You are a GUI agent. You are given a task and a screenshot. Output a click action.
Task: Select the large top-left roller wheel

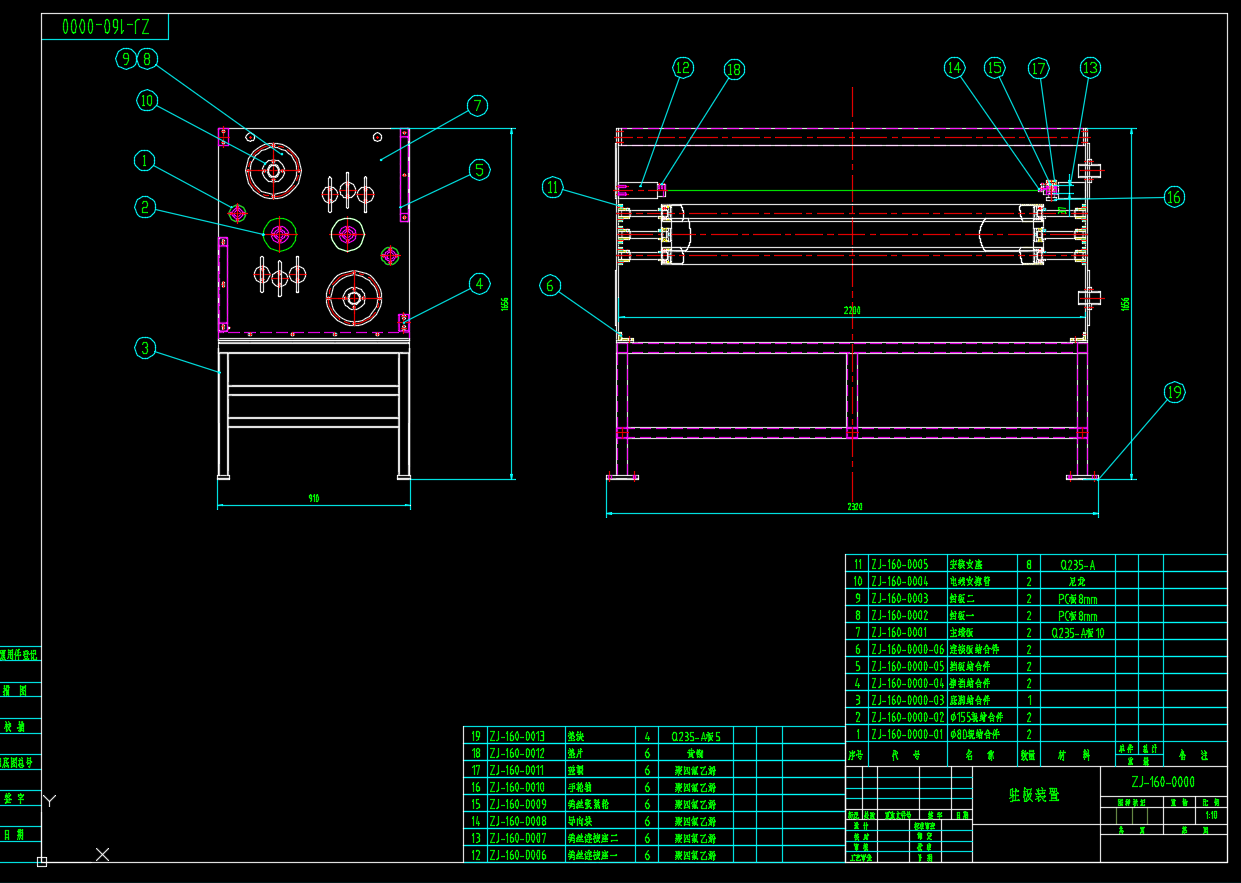[273, 171]
